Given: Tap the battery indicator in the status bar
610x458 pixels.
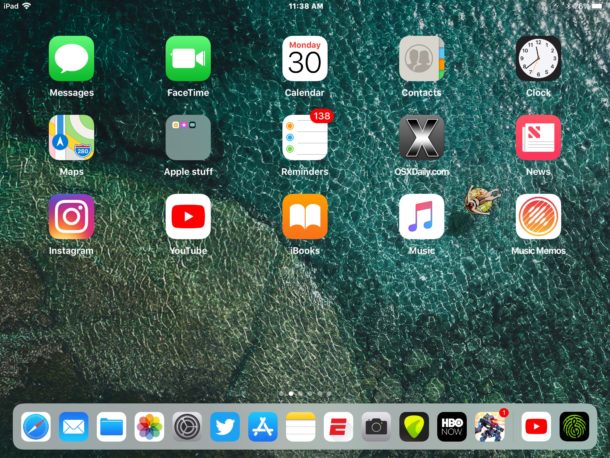Looking at the screenshot, I should coord(597,6).
